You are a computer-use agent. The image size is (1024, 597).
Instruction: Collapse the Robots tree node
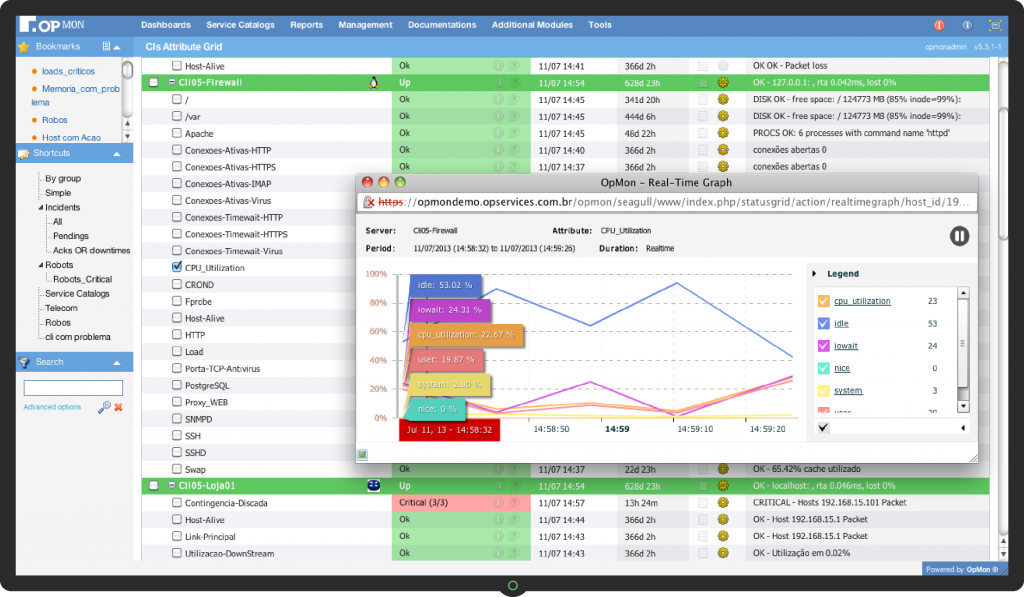pos(40,265)
